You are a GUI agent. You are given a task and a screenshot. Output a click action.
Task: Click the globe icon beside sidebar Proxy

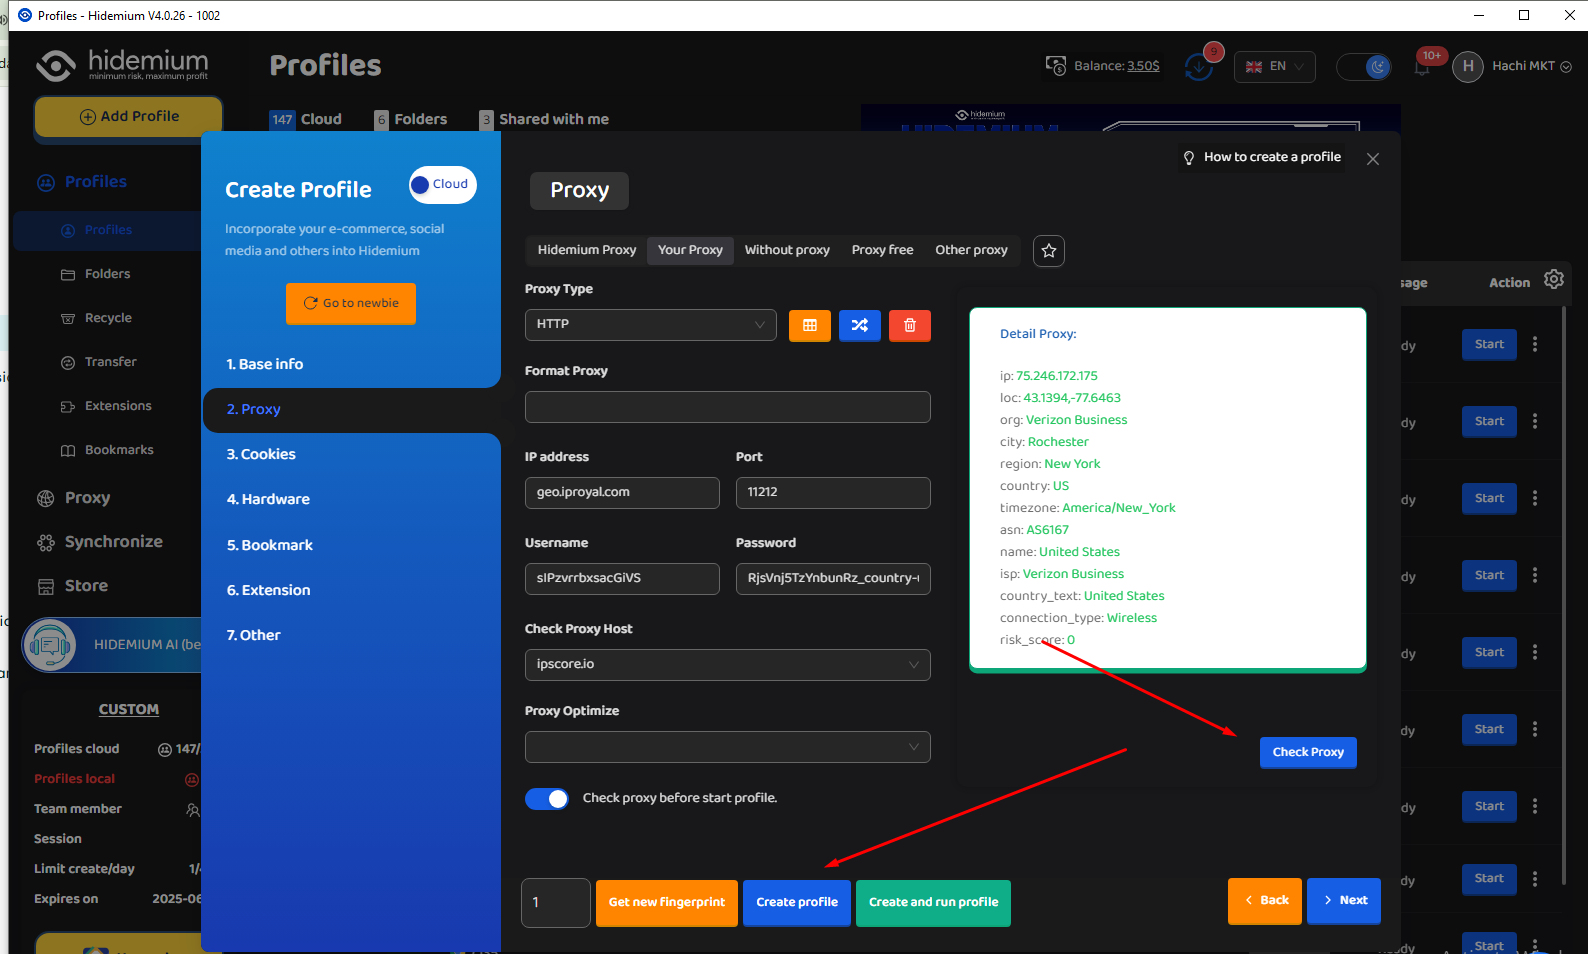point(46,498)
